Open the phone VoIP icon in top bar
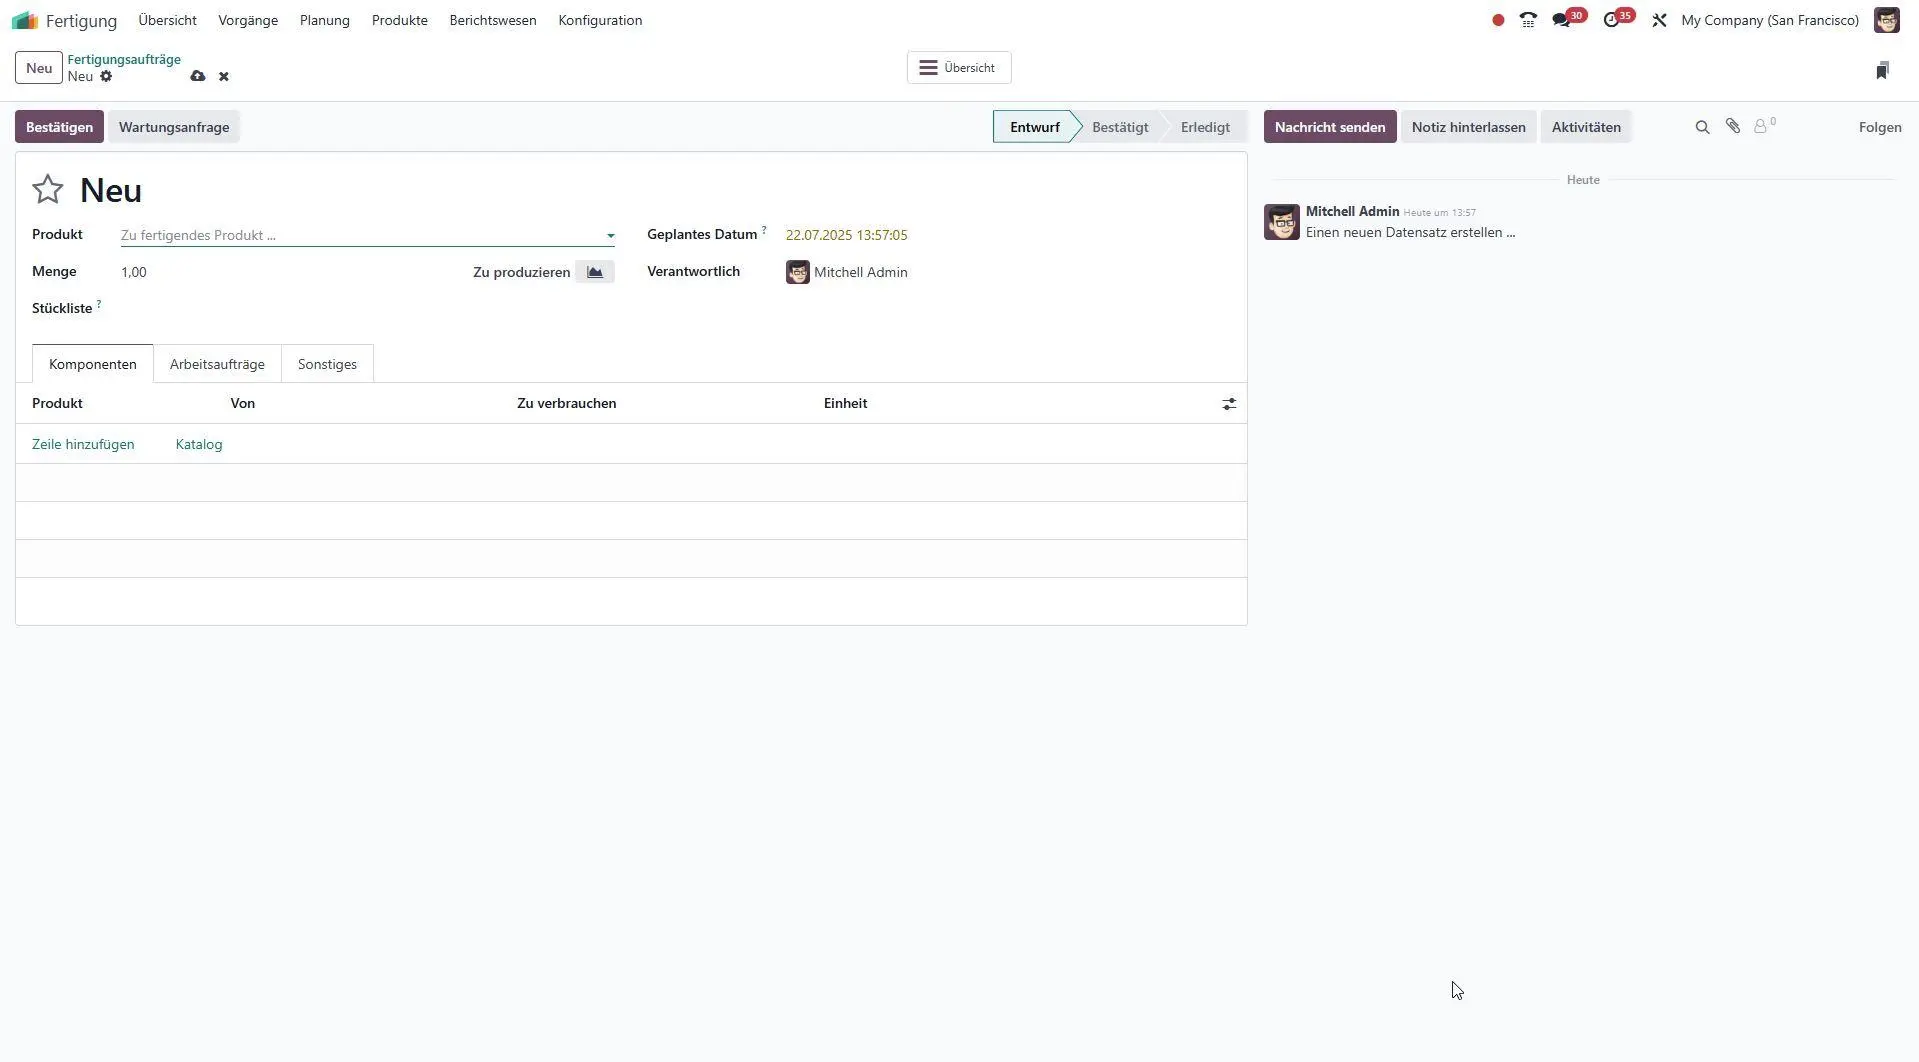The image size is (1919, 1062). pyautogui.click(x=1528, y=20)
